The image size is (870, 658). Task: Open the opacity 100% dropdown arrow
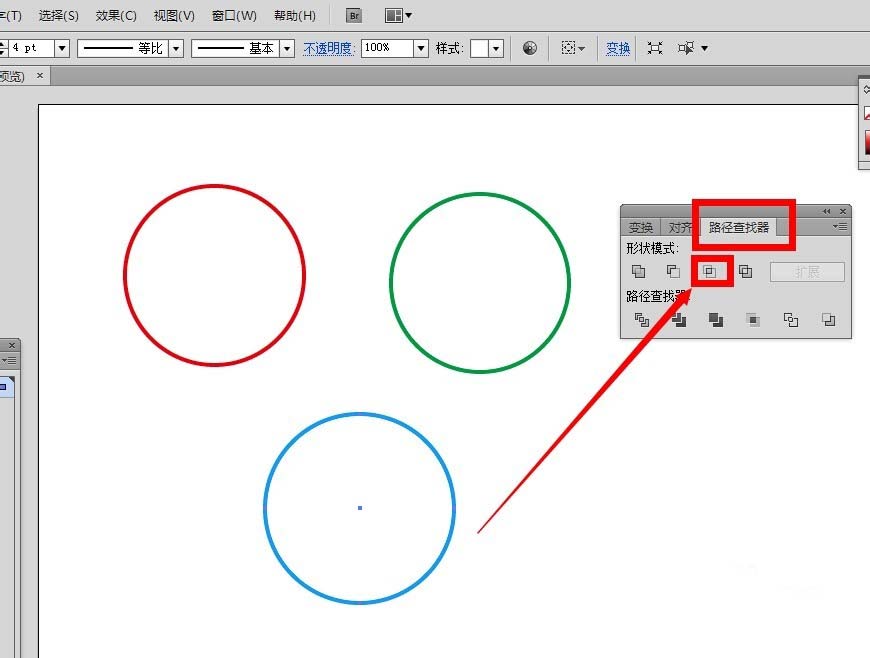(x=421, y=48)
